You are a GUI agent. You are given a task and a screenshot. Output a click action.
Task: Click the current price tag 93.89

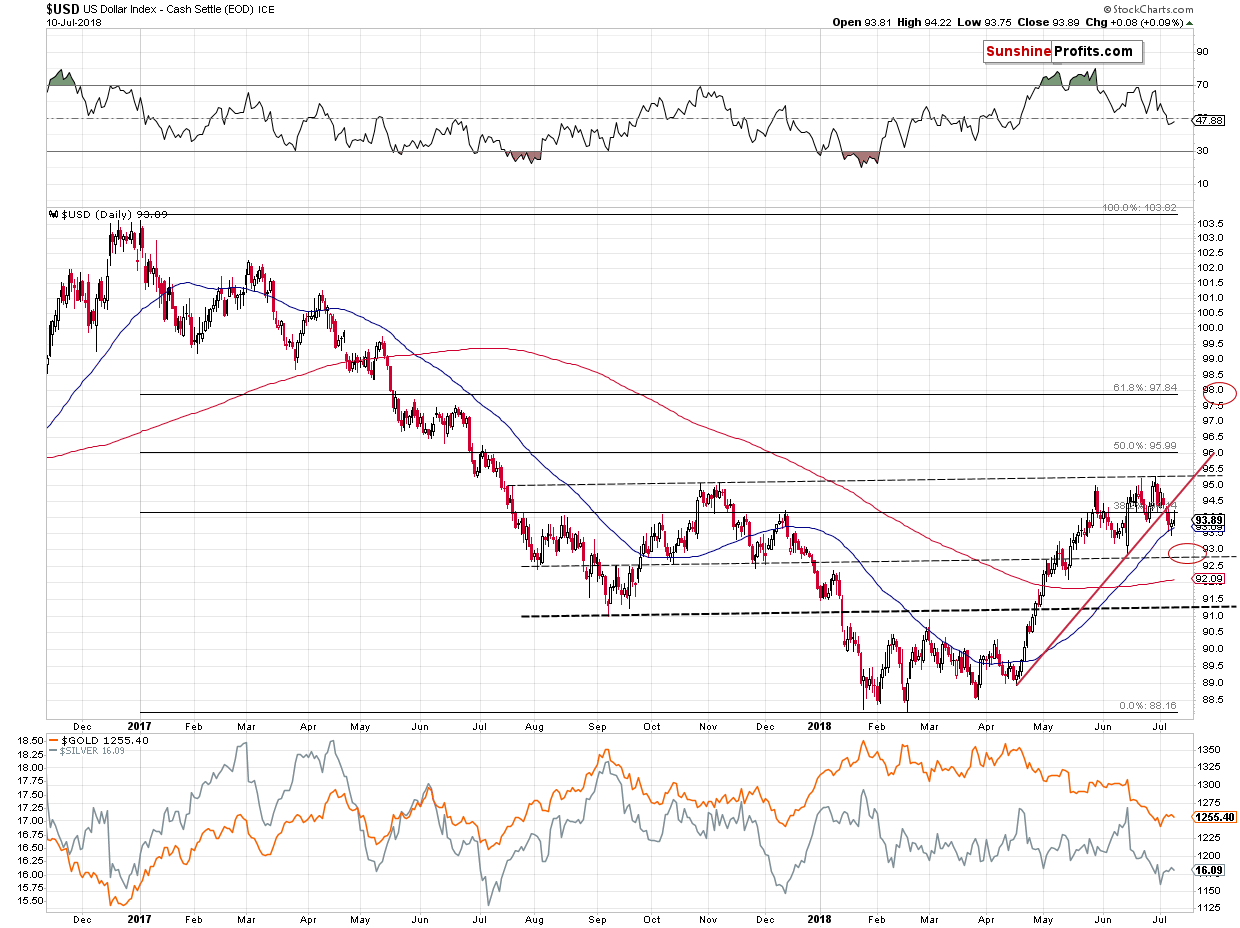(1210, 519)
